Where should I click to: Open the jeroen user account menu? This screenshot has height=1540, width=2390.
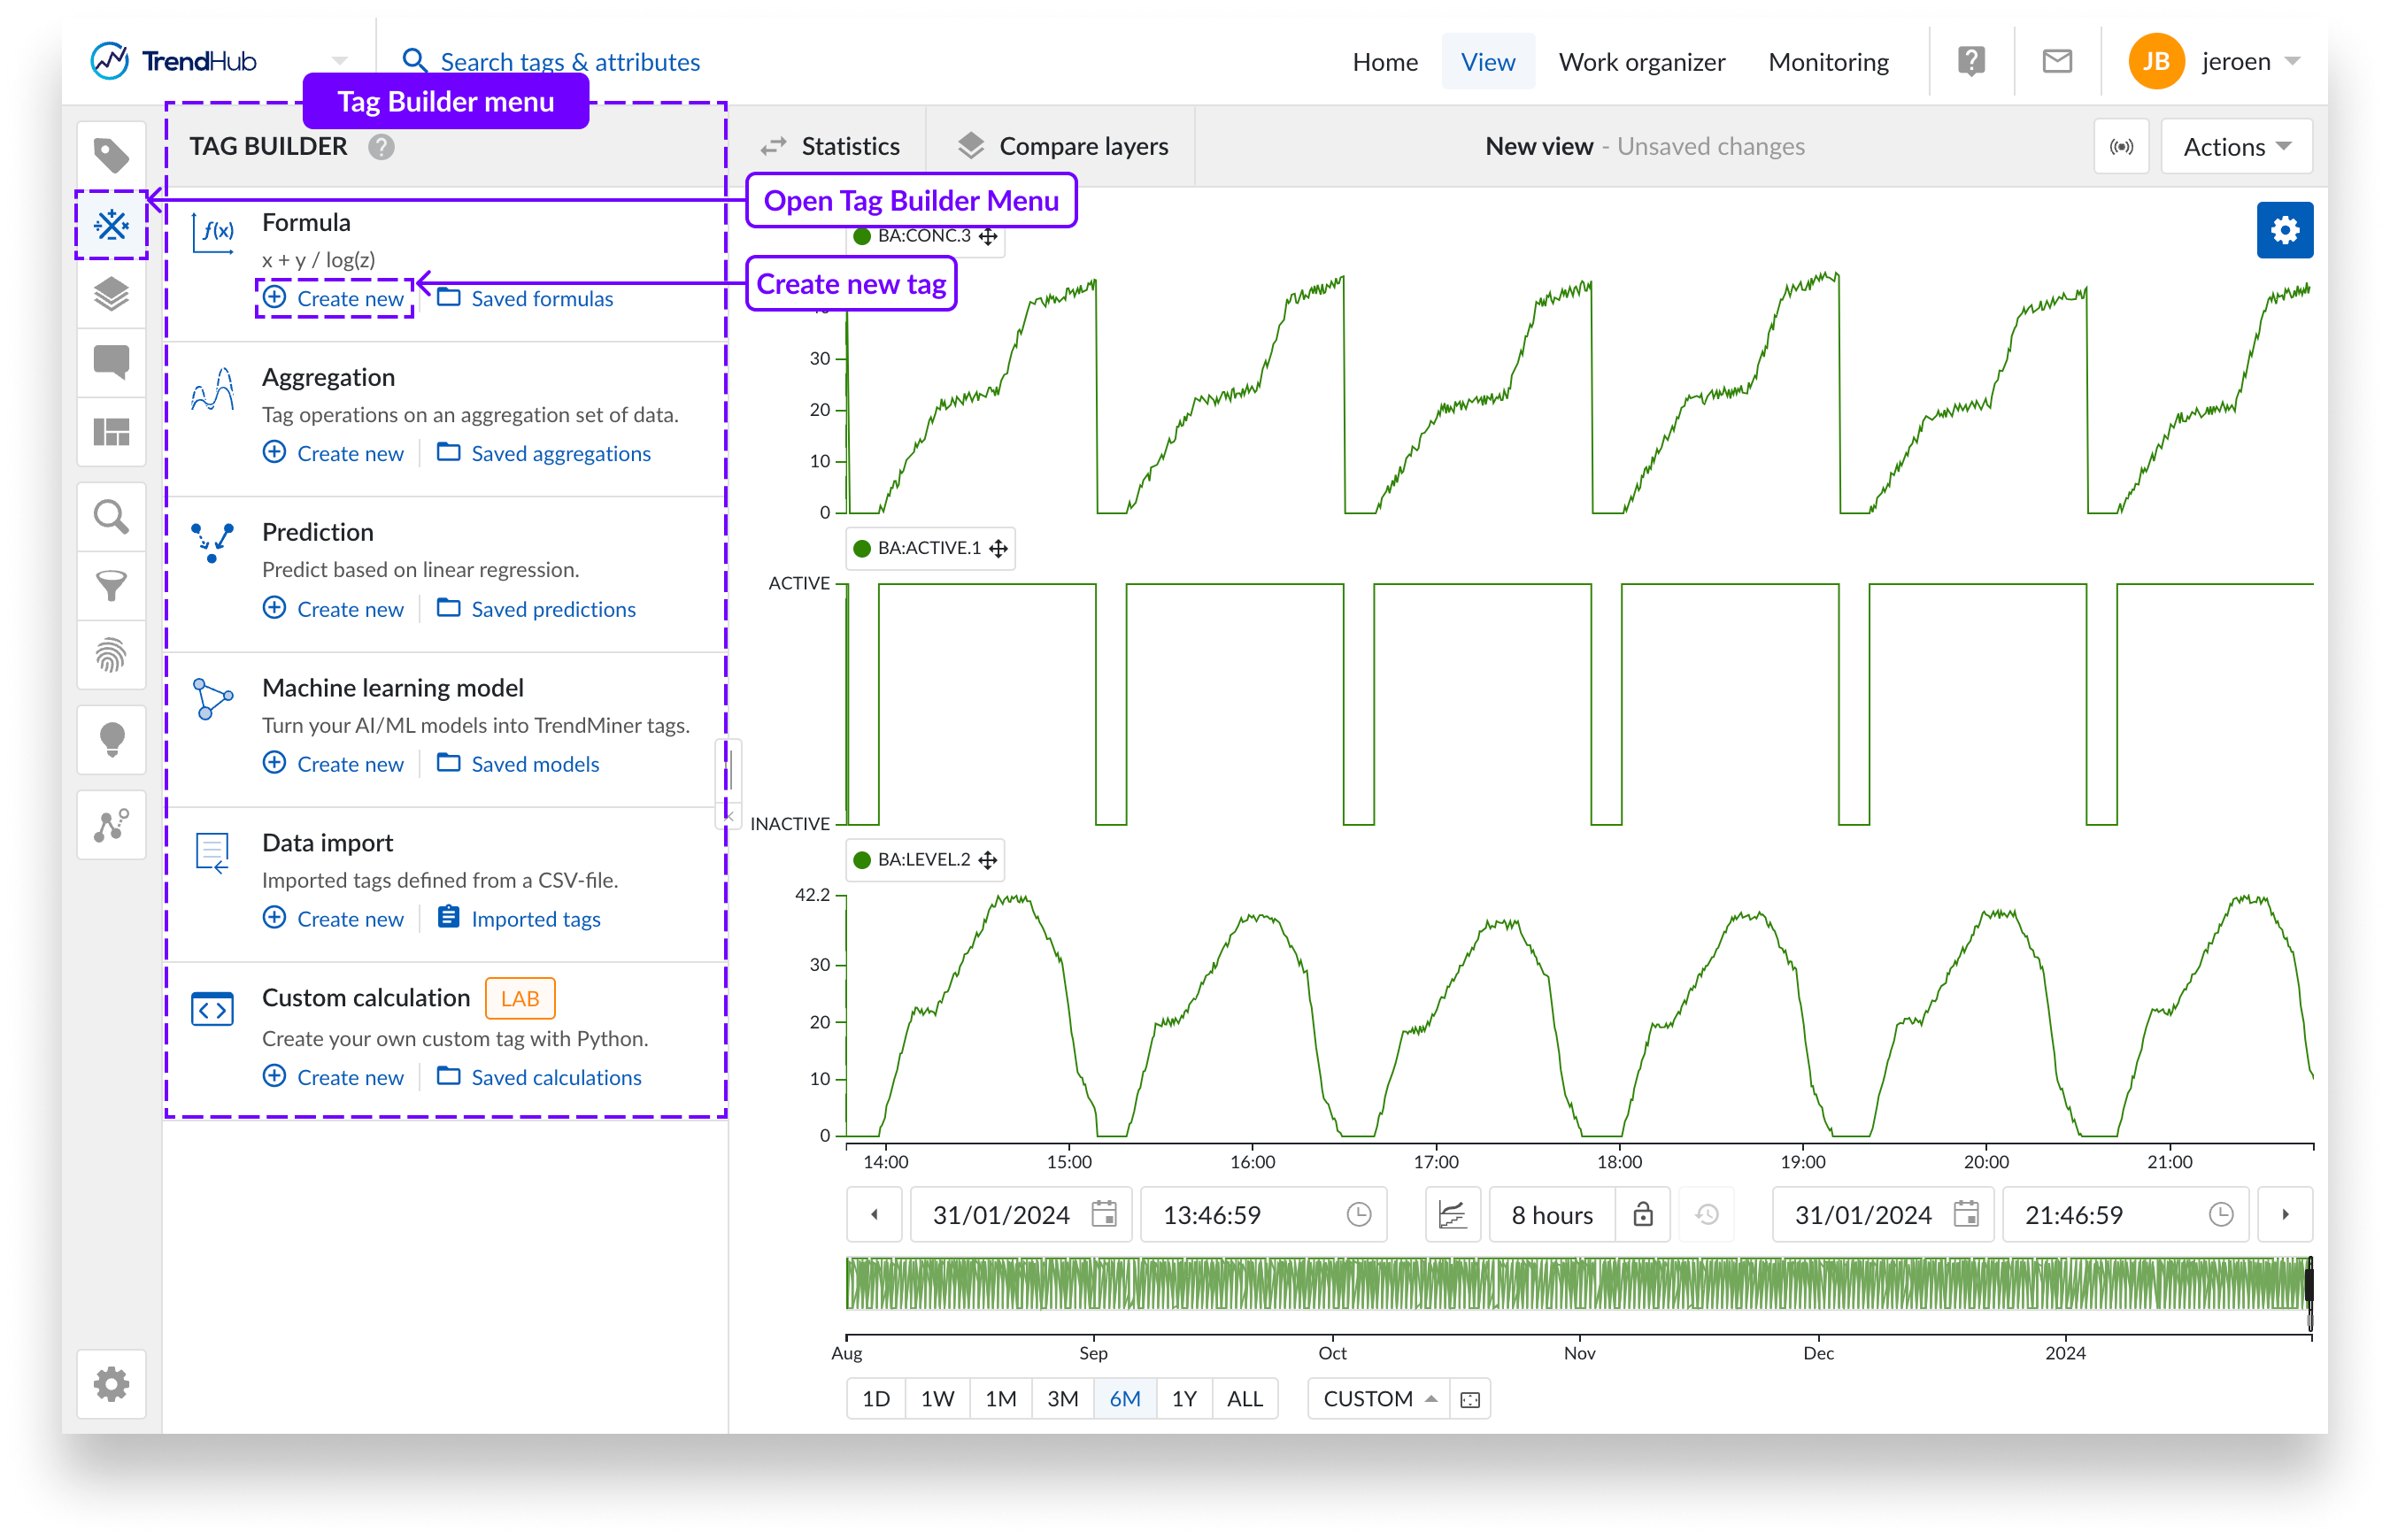tap(2236, 62)
